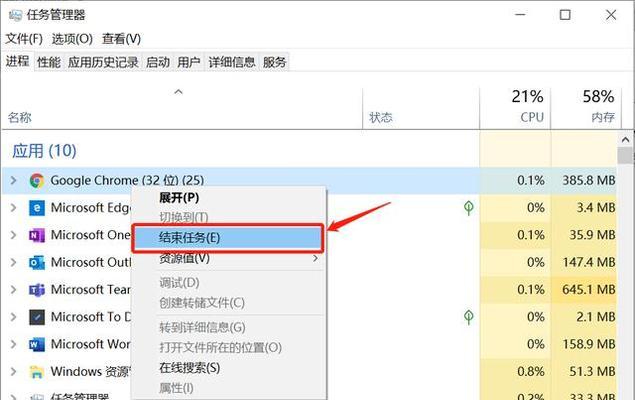Click the 2.1 MB memory value

596,317
